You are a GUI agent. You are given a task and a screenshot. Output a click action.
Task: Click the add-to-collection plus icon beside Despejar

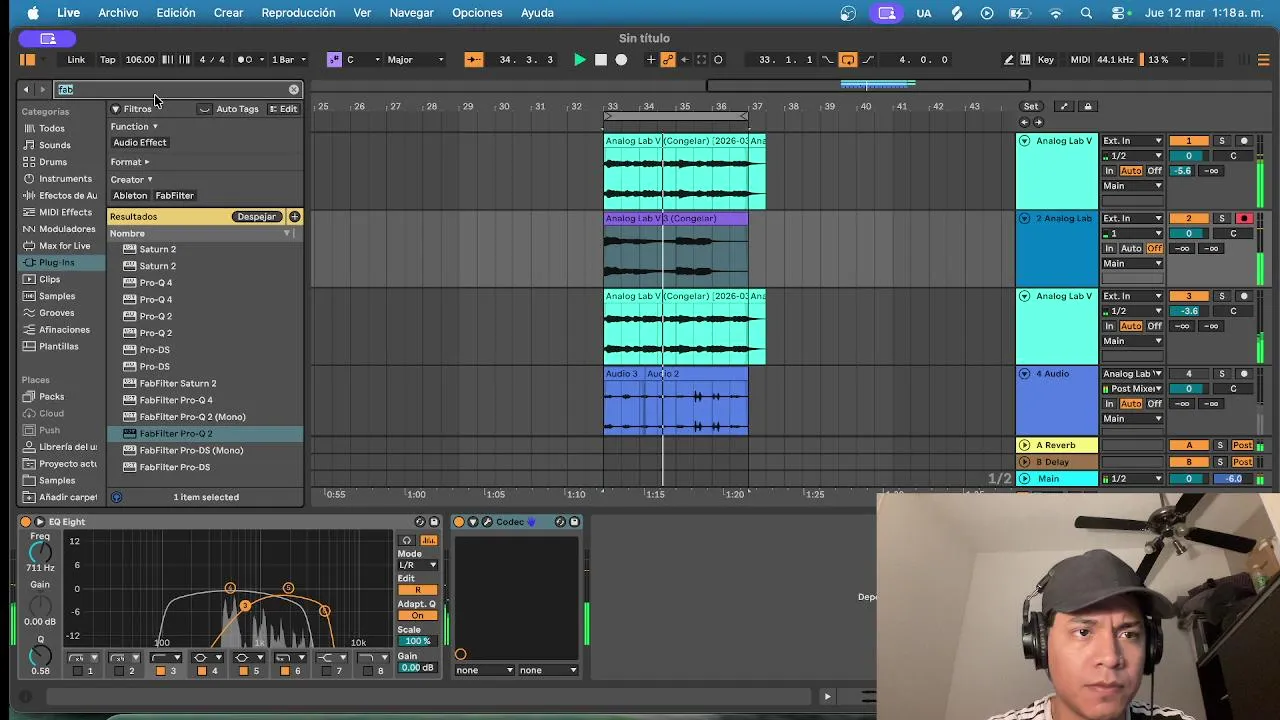pos(294,217)
